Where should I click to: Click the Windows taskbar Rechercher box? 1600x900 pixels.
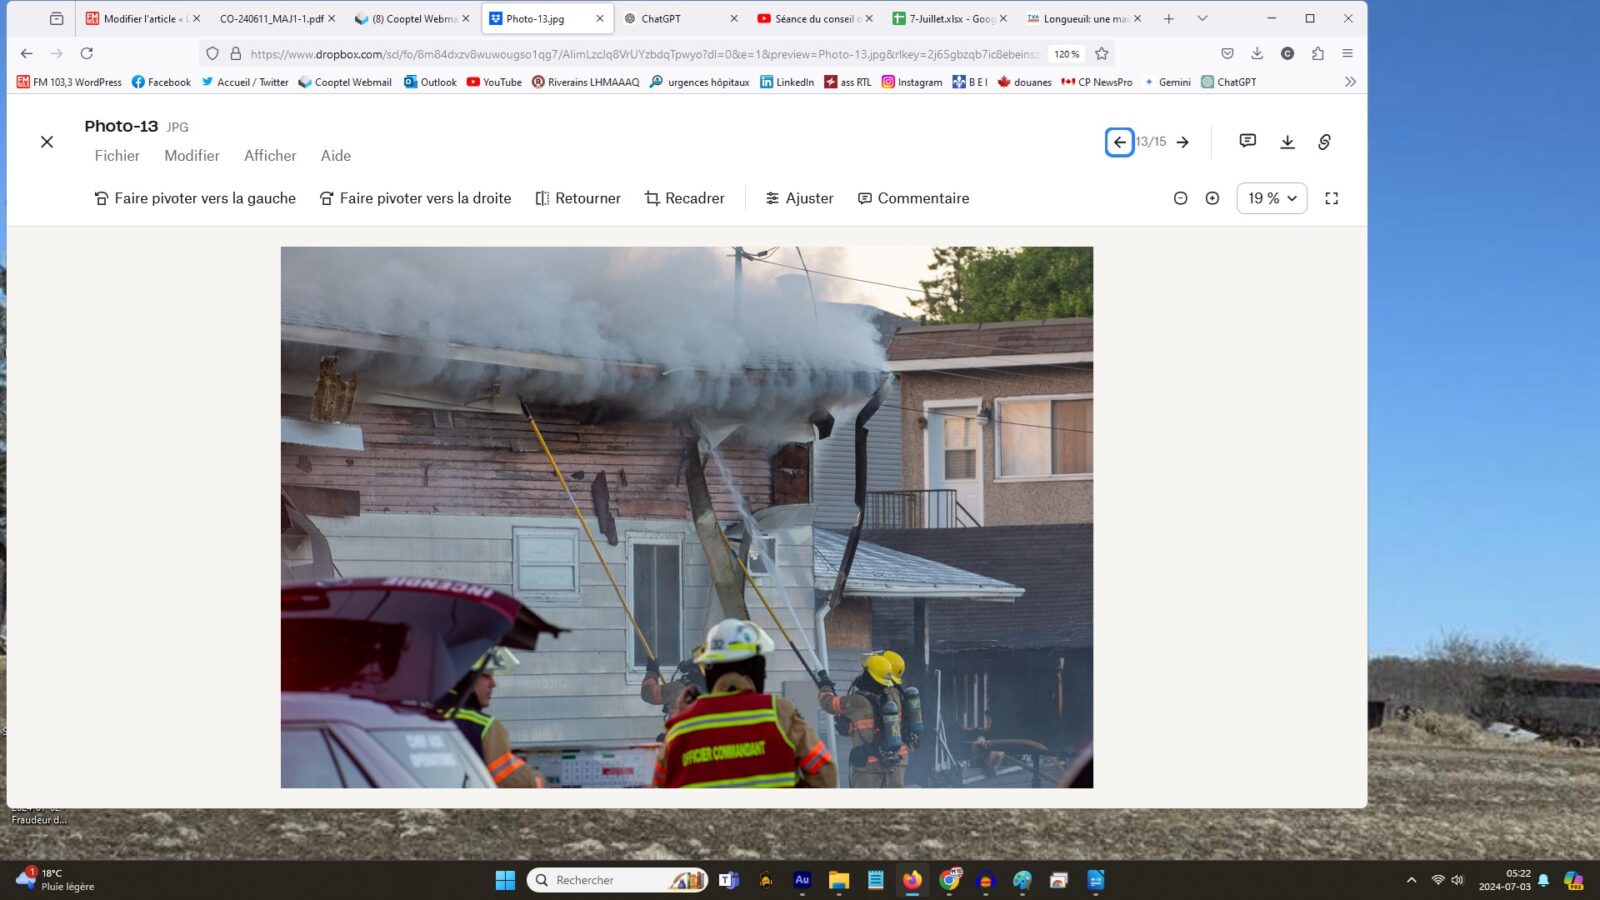610,880
